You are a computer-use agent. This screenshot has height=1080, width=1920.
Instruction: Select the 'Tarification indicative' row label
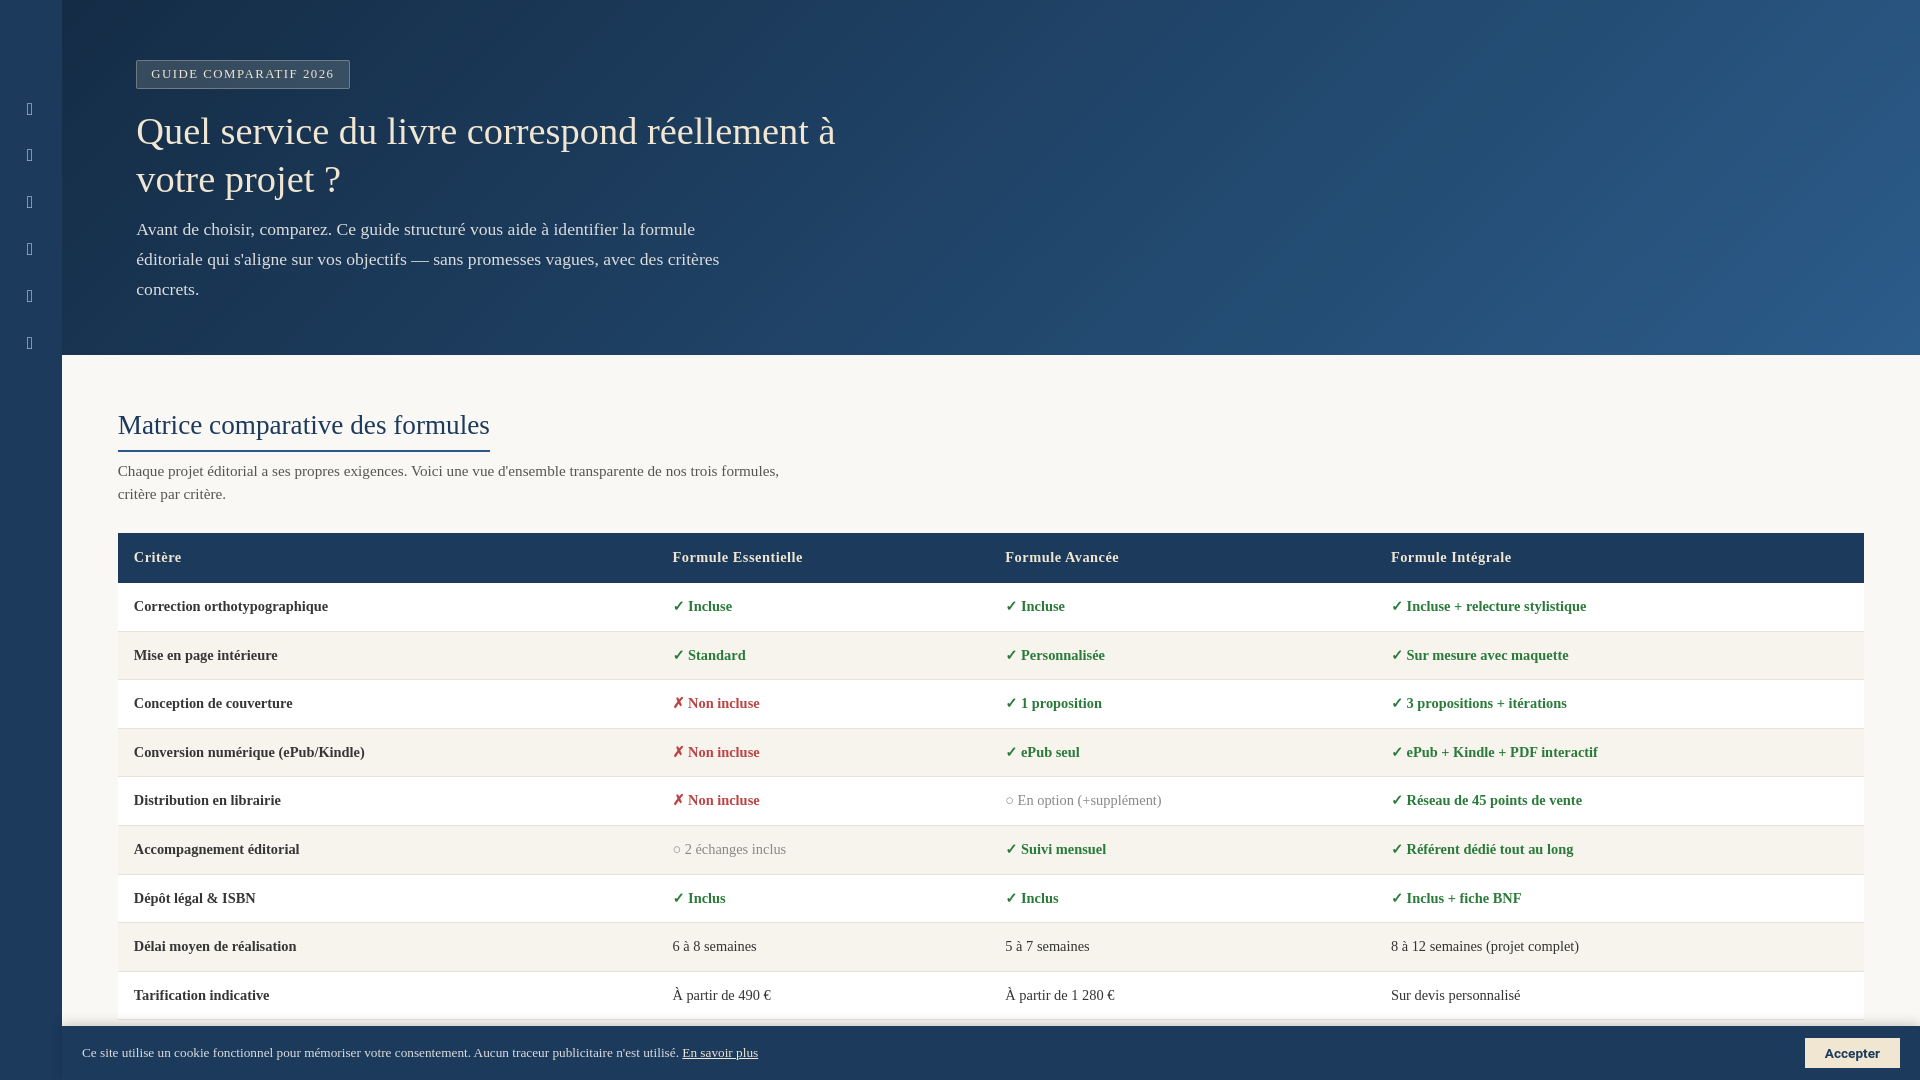pyautogui.click(x=202, y=995)
